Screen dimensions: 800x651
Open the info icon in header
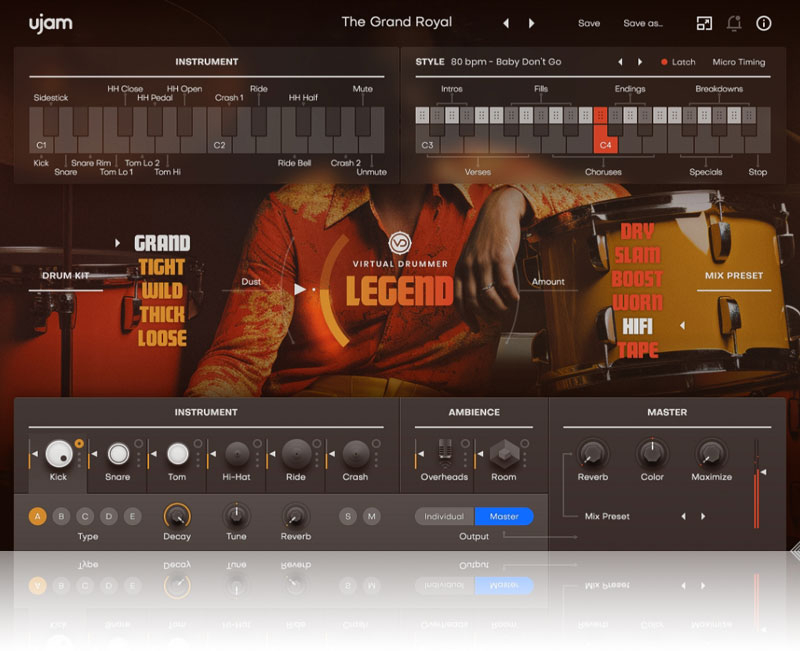[x=764, y=23]
